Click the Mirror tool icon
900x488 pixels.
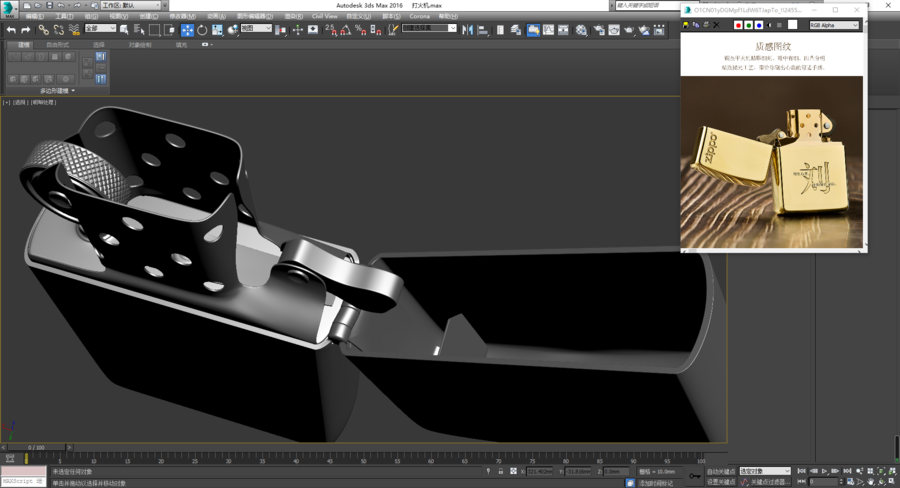click(x=467, y=30)
